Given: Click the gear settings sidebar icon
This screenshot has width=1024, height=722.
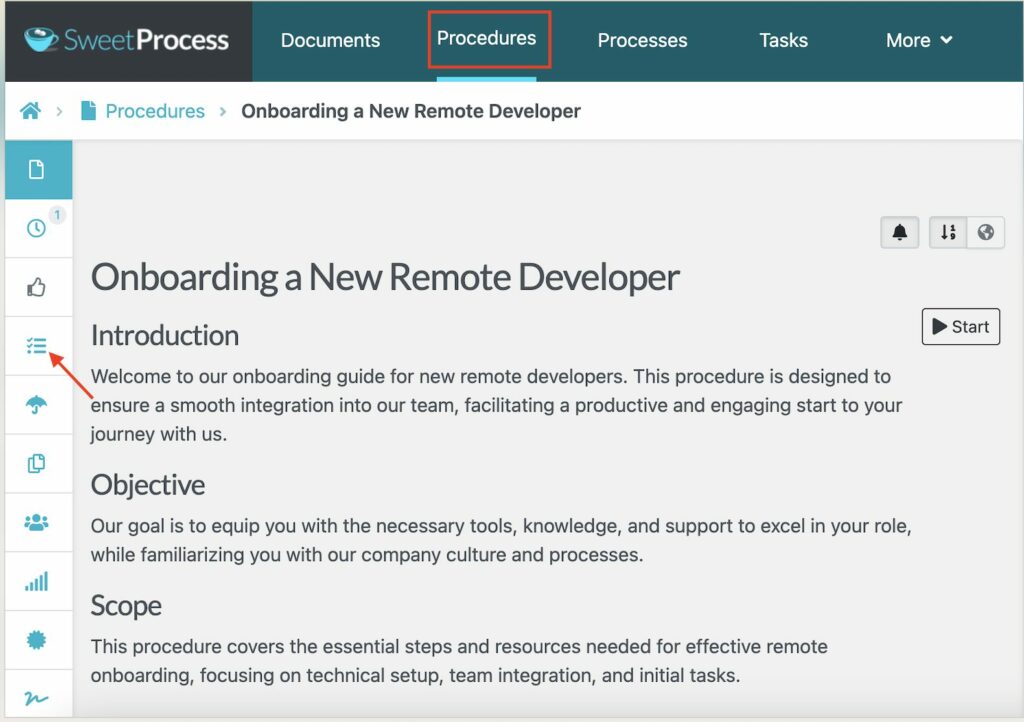Looking at the screenshot, I should pyautogui.click(x=37, y=640).
